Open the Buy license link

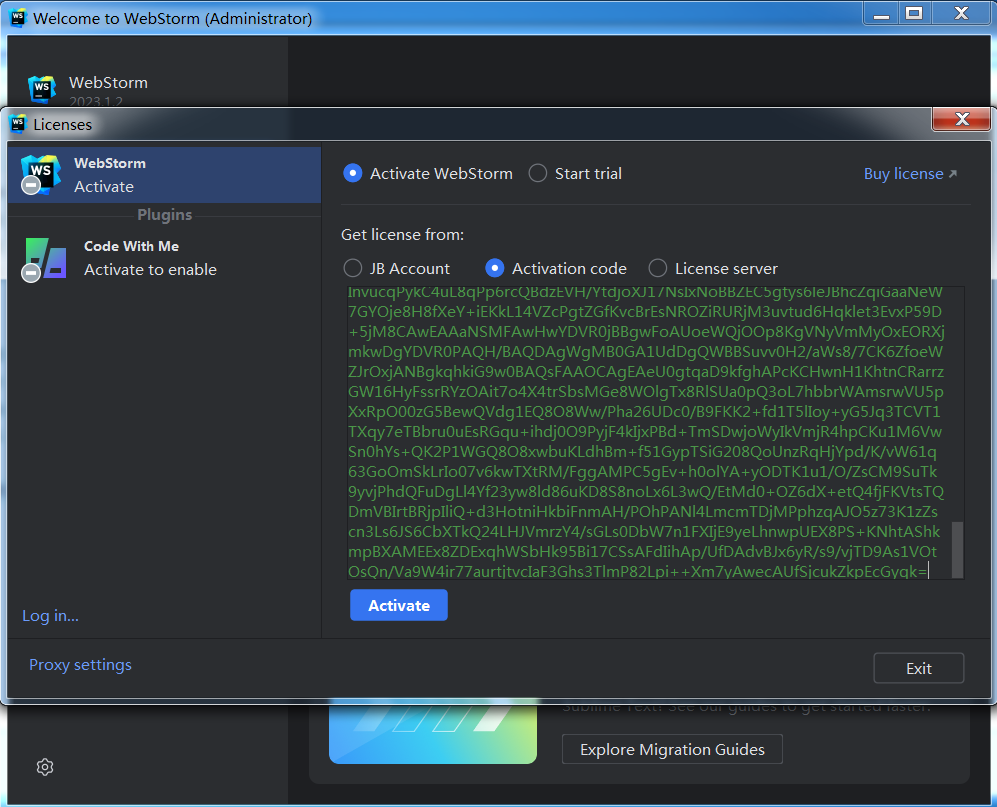pos(910,174)
